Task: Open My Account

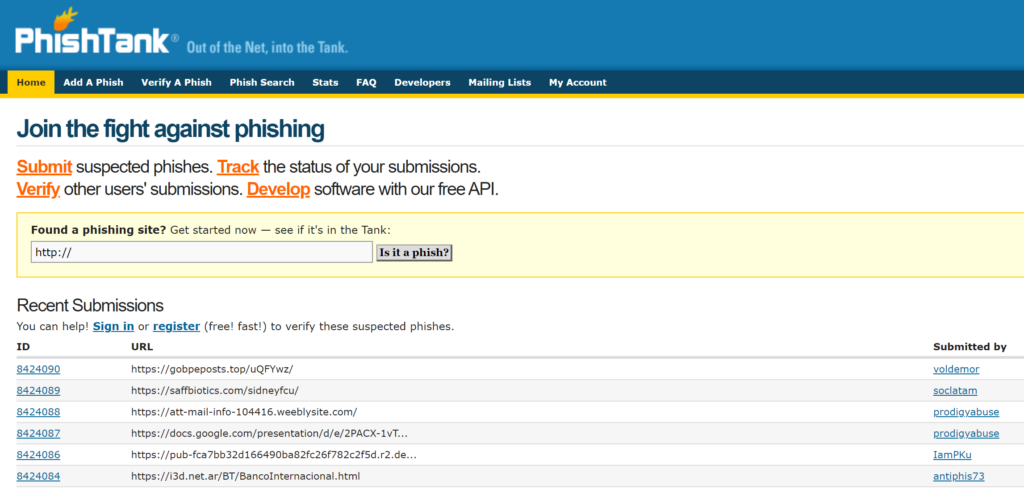Action: [577, 82]
